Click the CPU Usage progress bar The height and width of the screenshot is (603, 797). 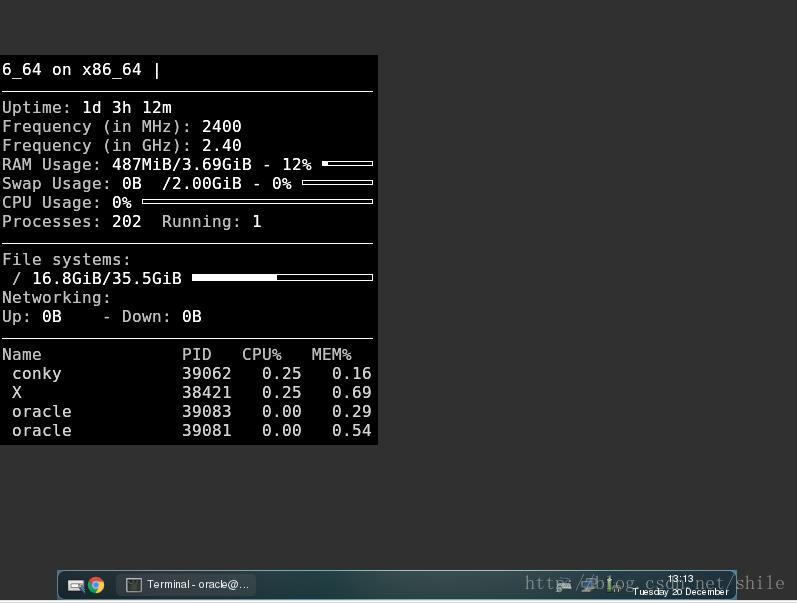[x=257, y=202]
